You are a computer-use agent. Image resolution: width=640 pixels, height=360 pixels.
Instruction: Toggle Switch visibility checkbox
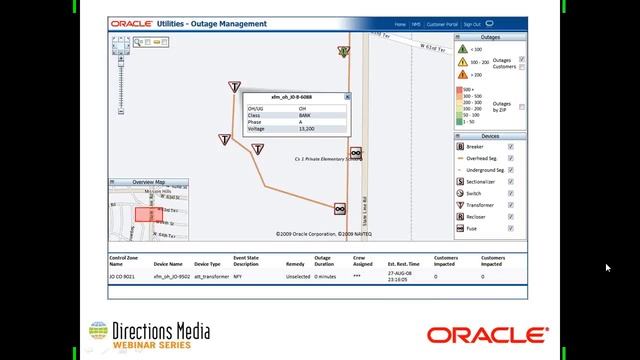point(511,193)
